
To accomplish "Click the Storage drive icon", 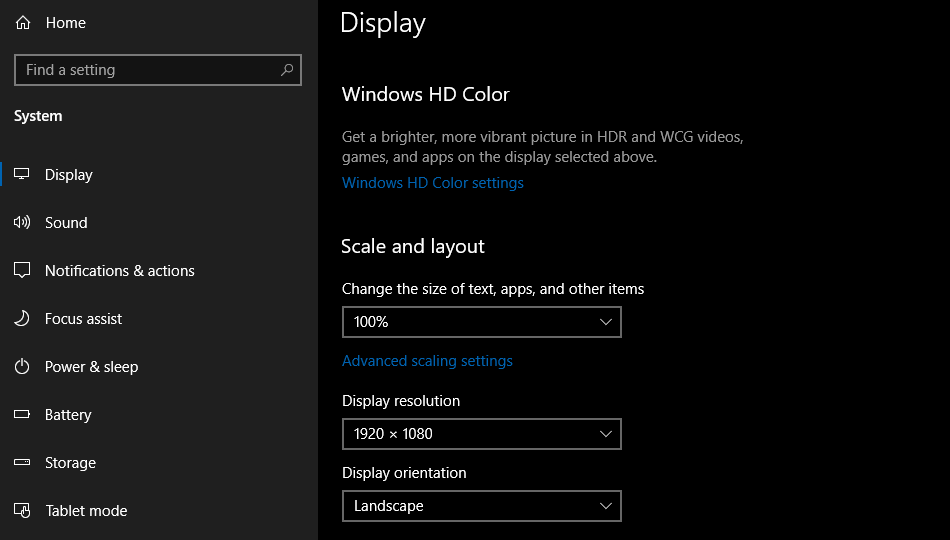I will pyautogui.click(x=22, y=462).
